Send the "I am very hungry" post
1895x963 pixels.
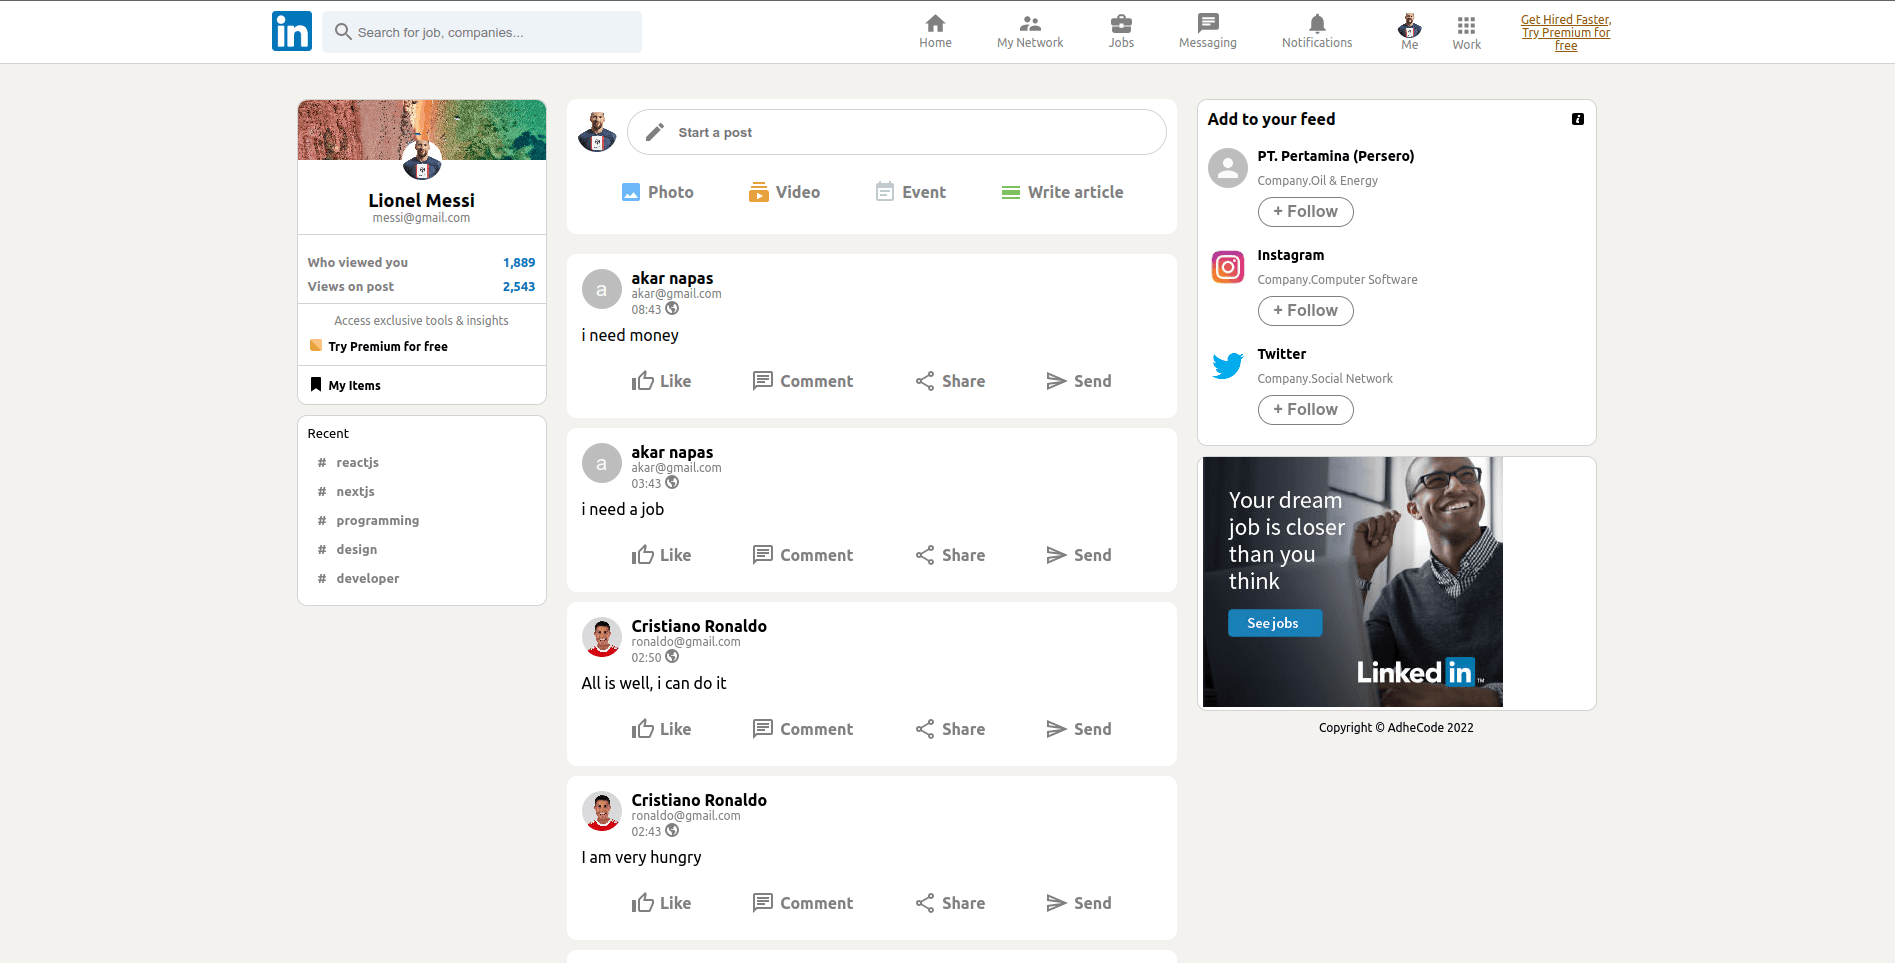click(x=1078, y=903)
